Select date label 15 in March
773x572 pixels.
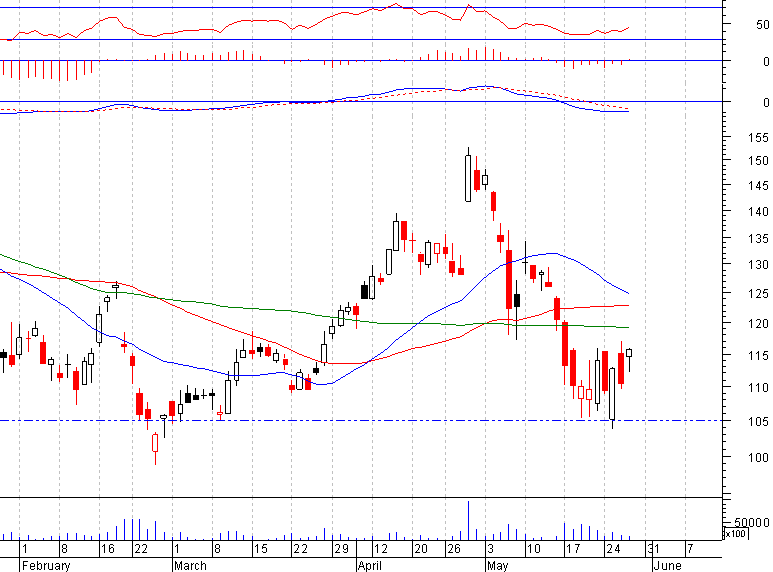[260, 549]
